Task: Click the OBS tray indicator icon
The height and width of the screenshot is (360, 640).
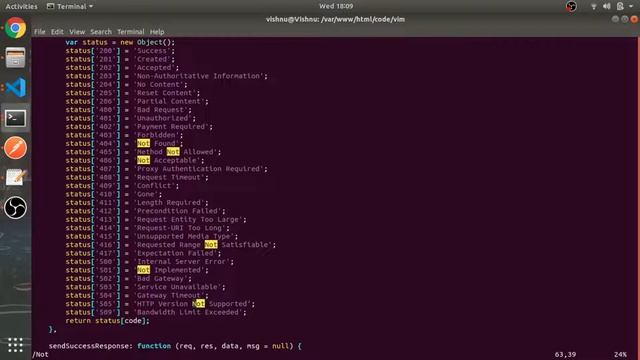Action: 571,6
